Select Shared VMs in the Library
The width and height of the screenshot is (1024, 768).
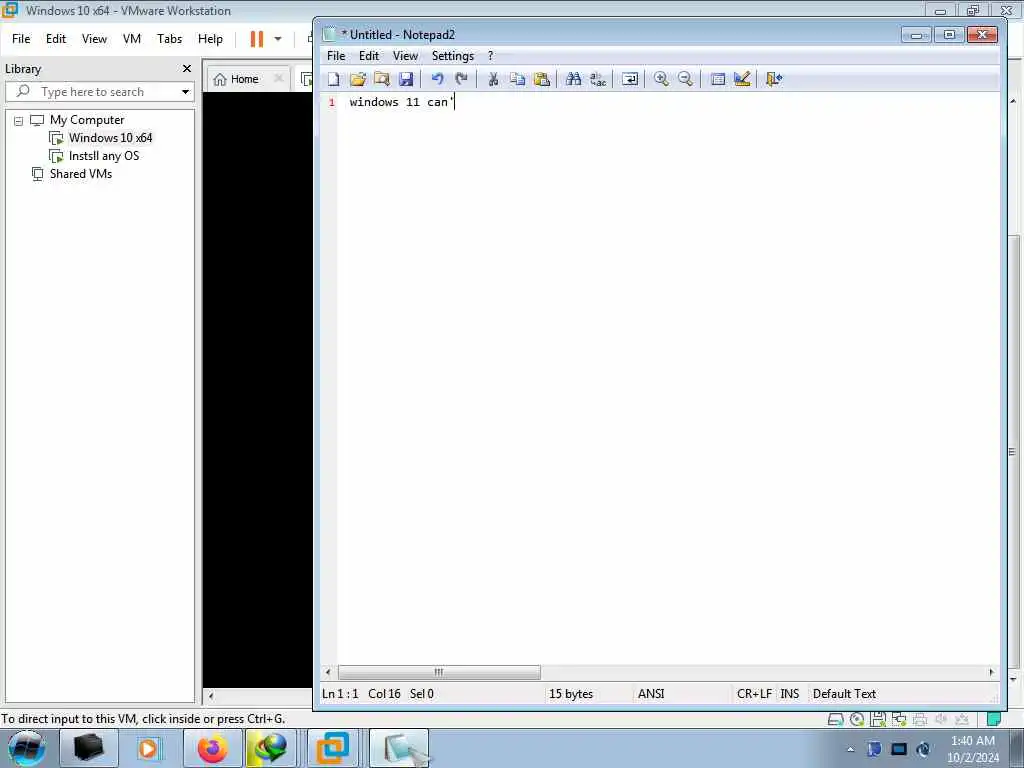tap(80, 174)
